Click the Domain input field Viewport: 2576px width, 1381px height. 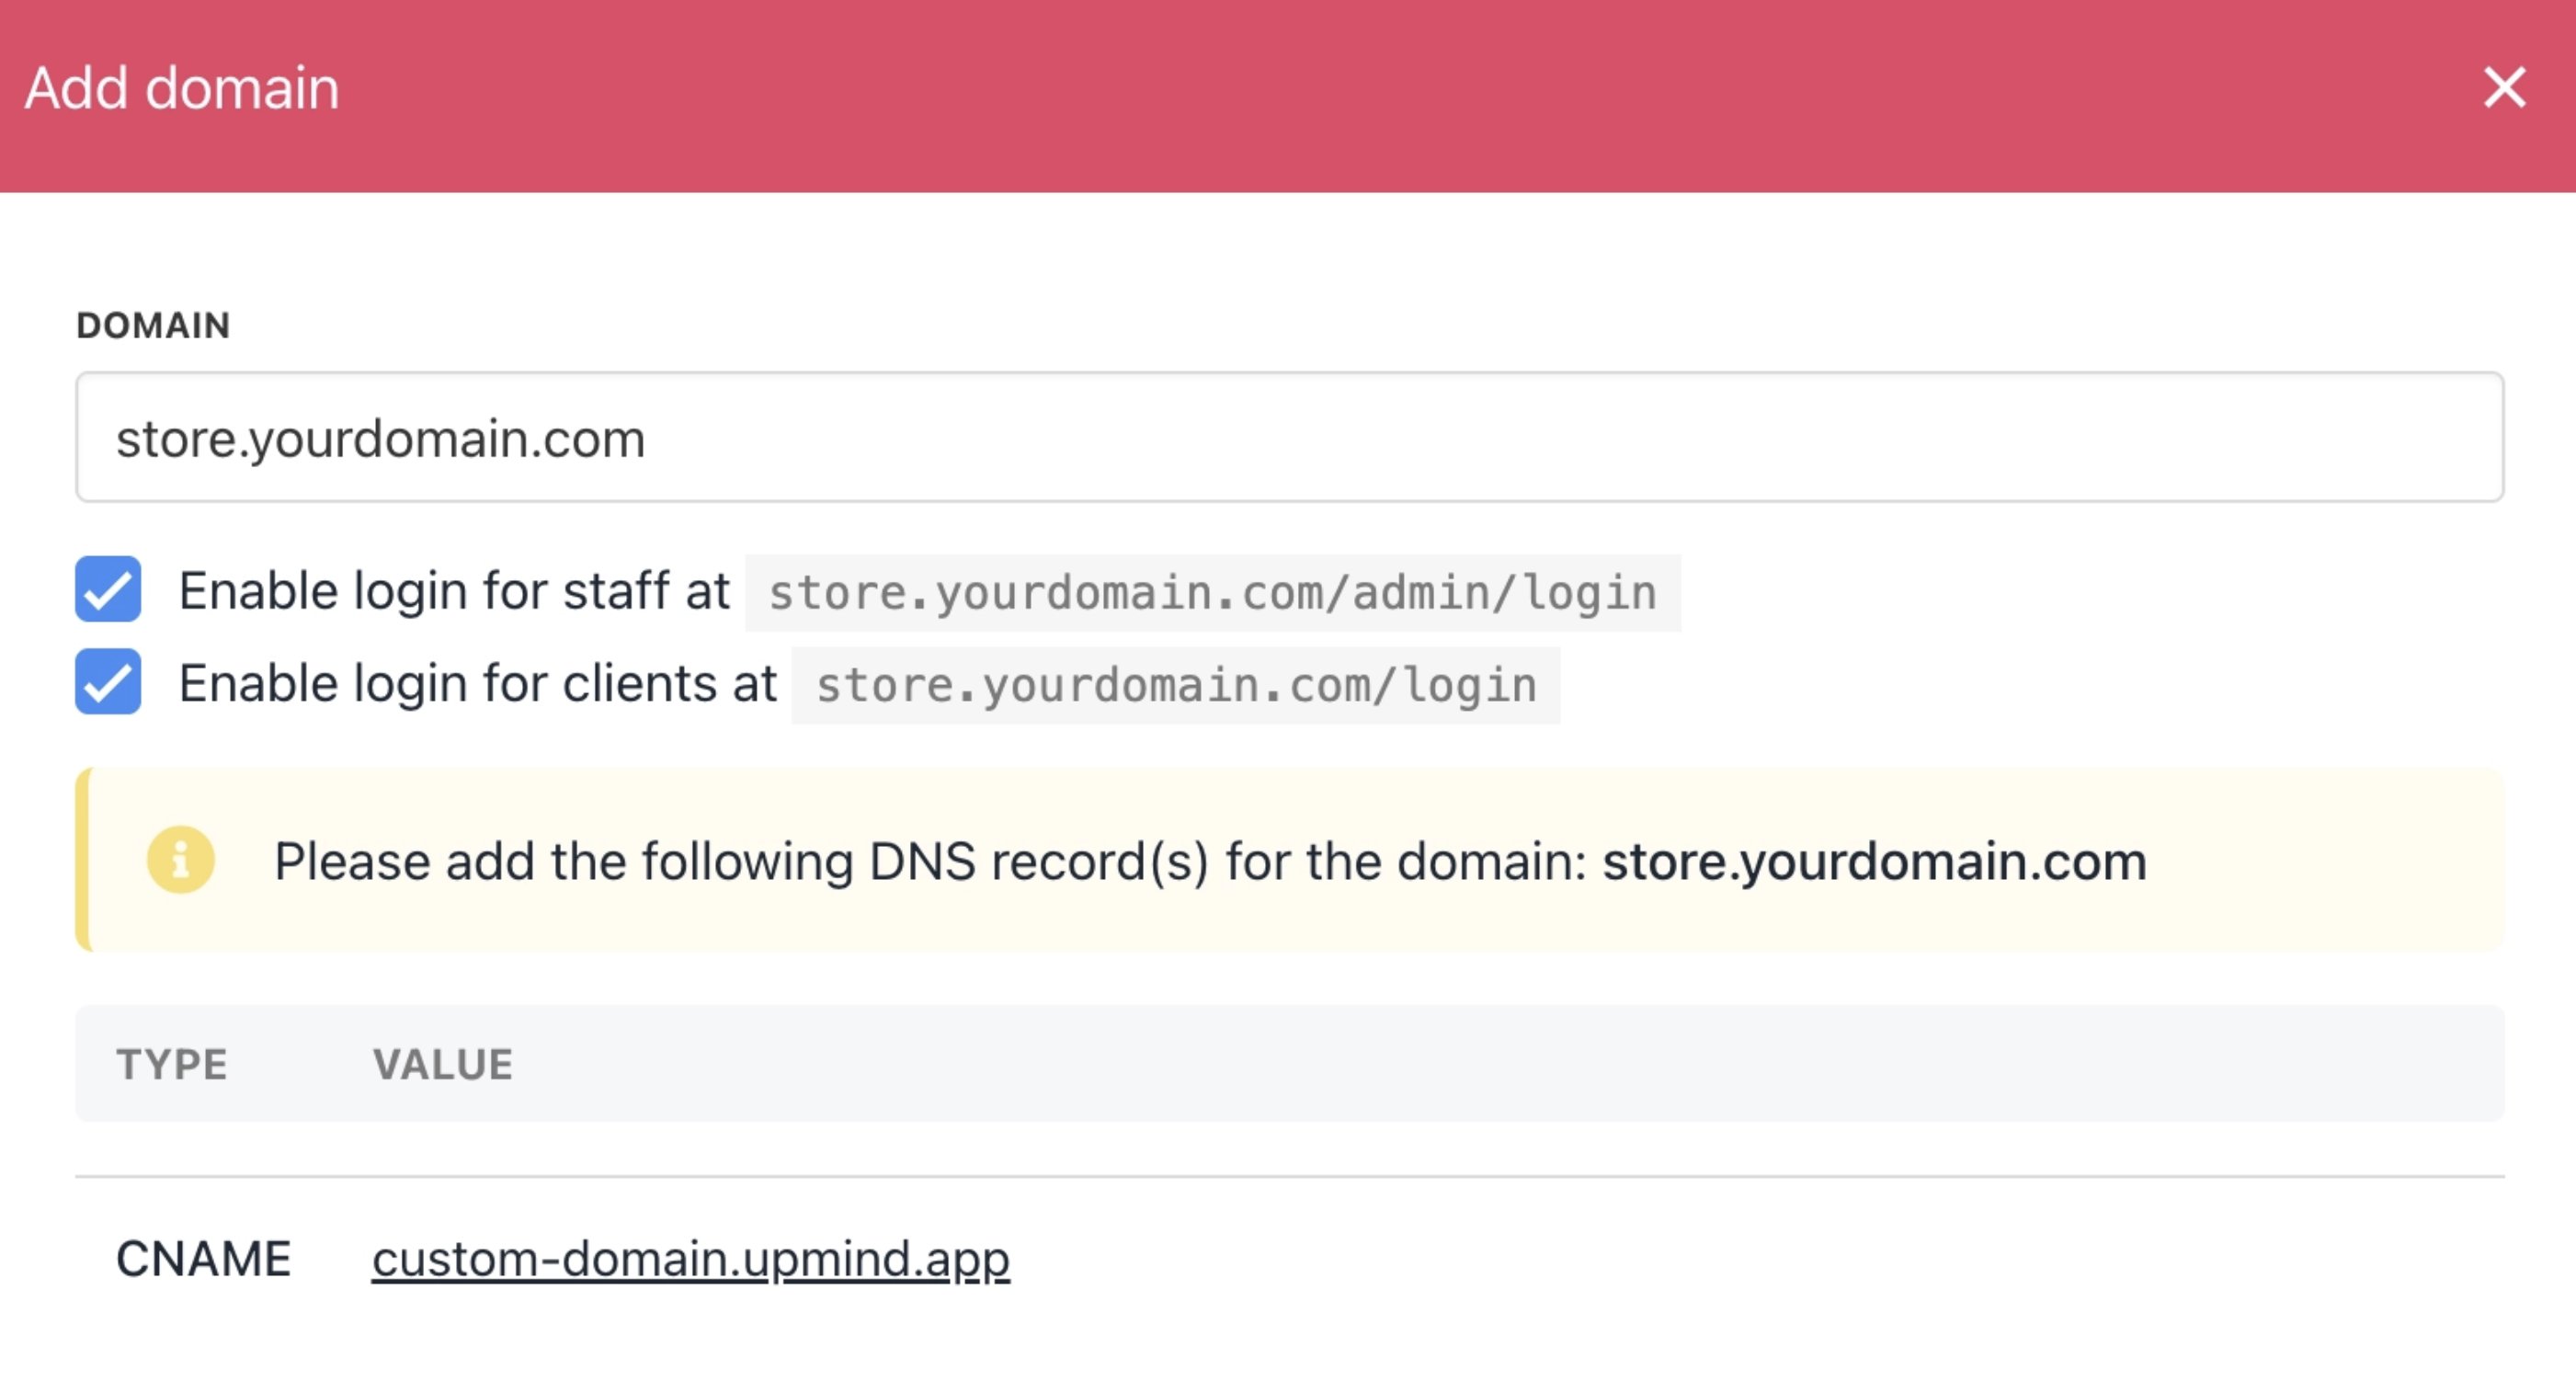point(1289,437)
